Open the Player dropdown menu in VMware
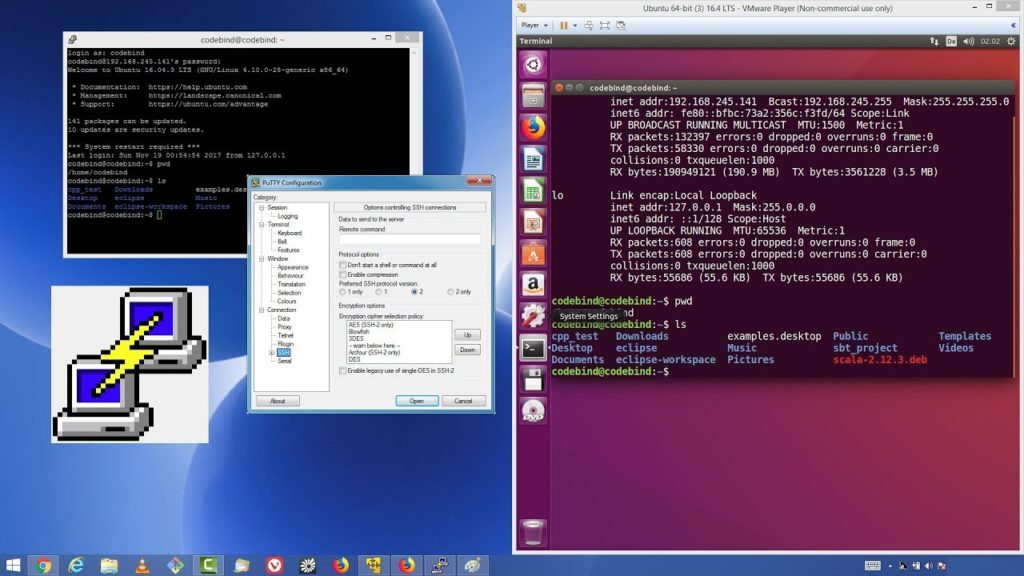The height and width of the screenshot is (576, 1024). pyautogui.click(x=534, y=25)
